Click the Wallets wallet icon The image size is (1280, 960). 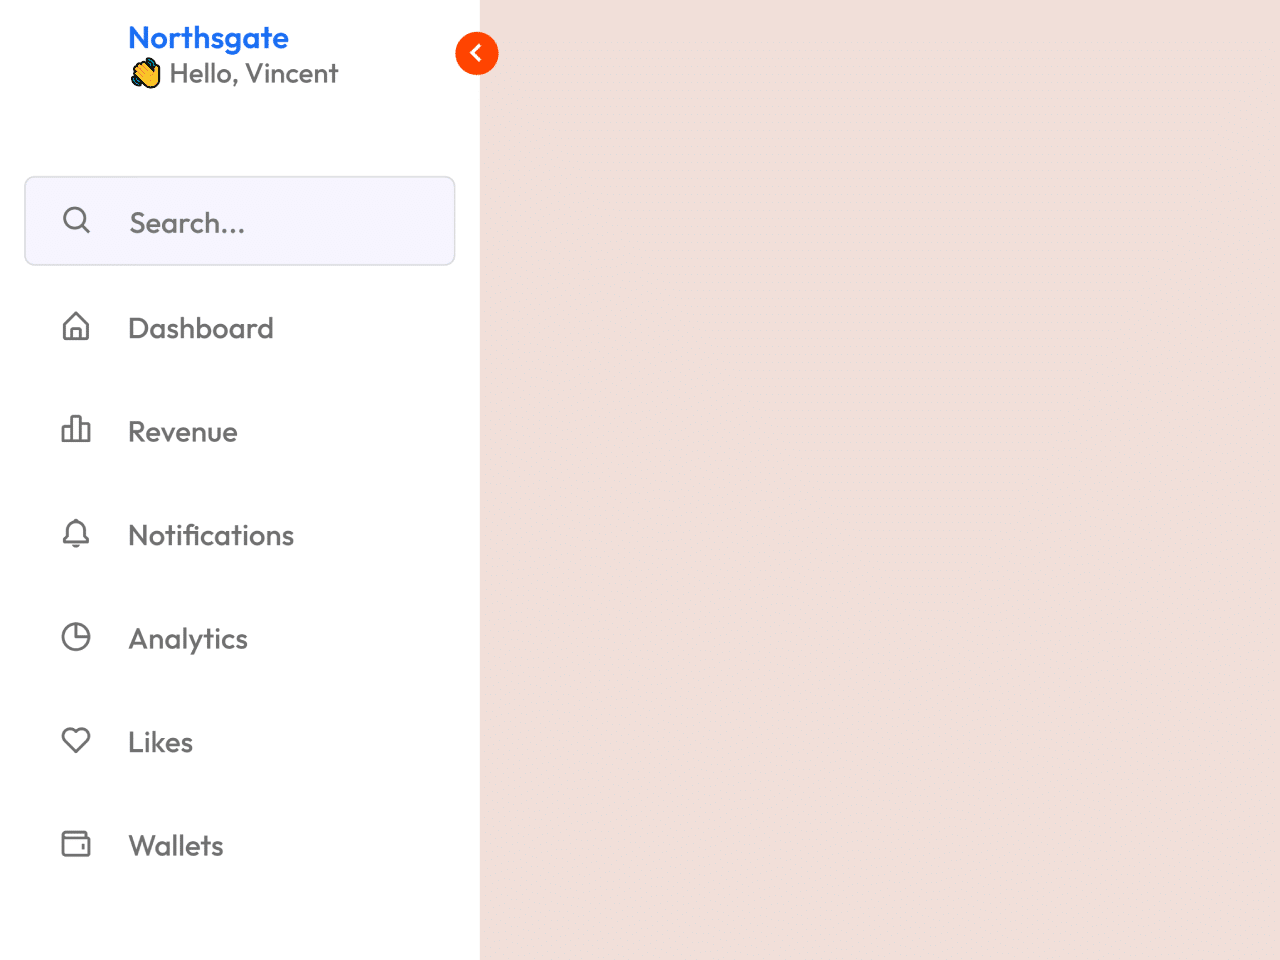(76, 844)
